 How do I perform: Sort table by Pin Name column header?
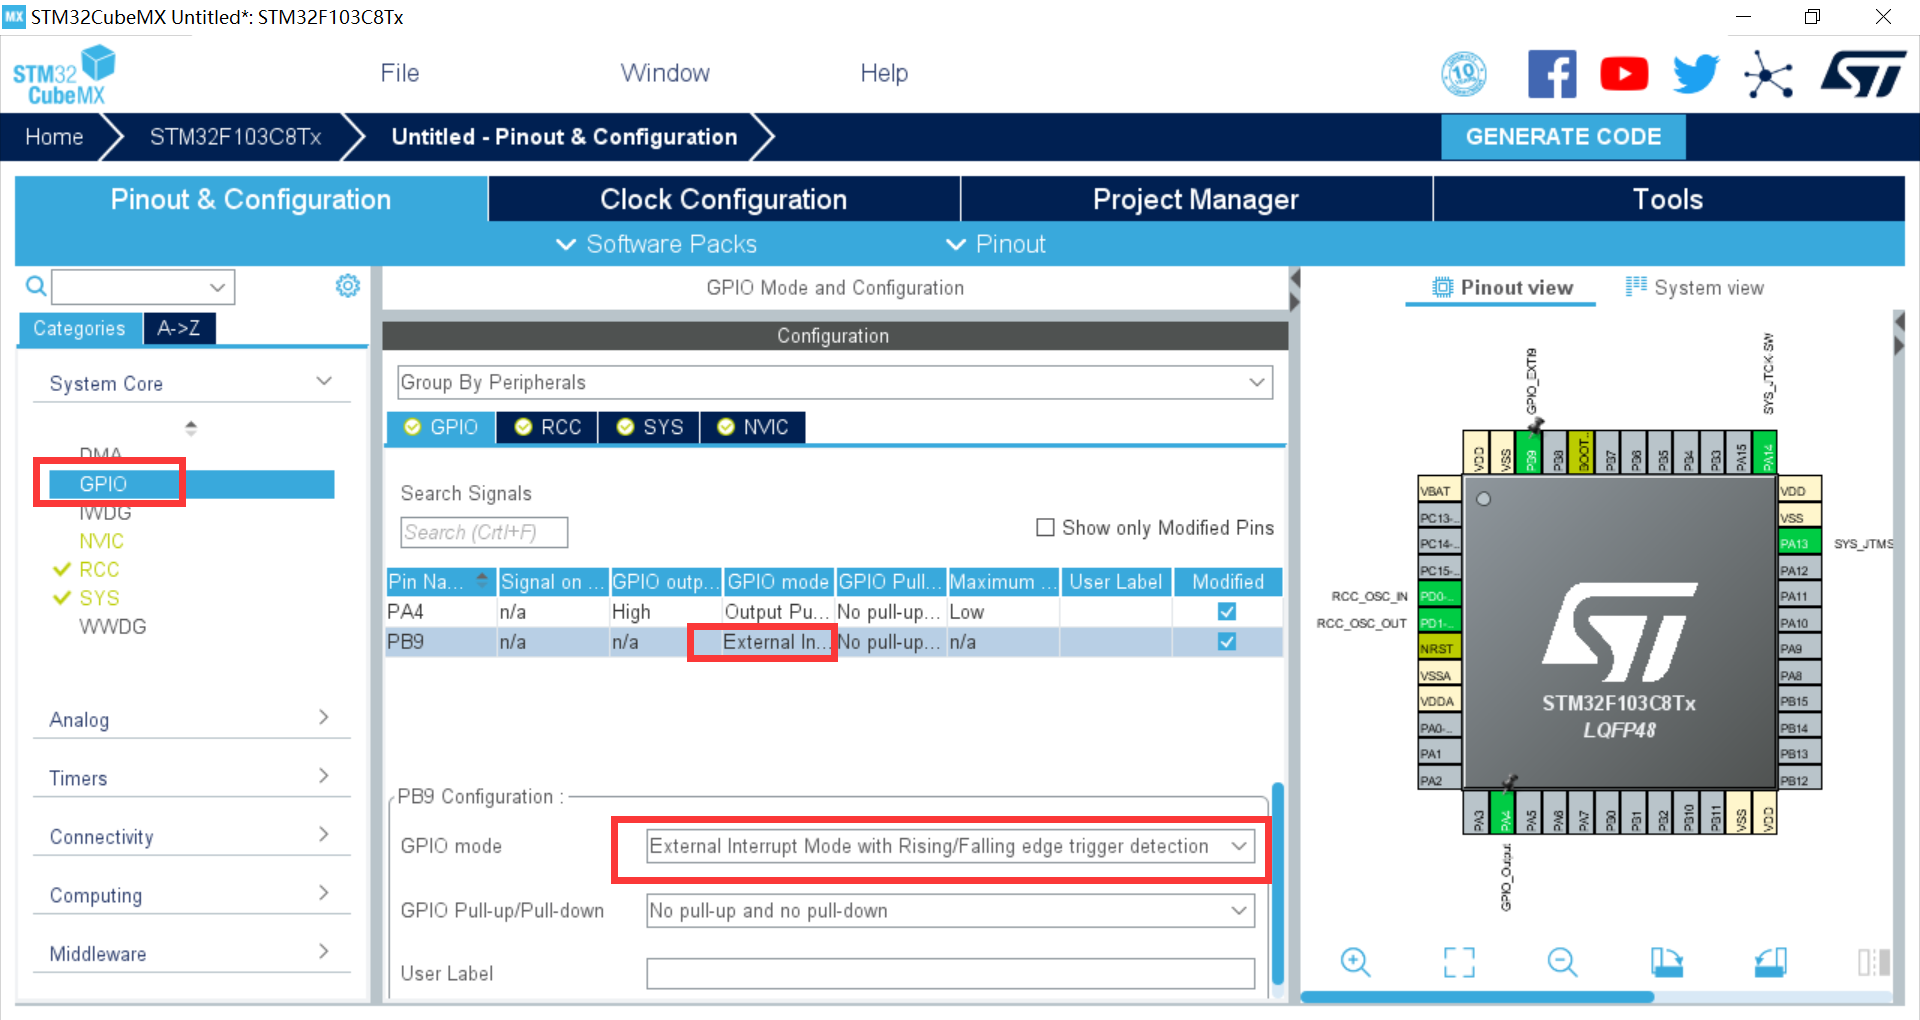pos(441,582)
